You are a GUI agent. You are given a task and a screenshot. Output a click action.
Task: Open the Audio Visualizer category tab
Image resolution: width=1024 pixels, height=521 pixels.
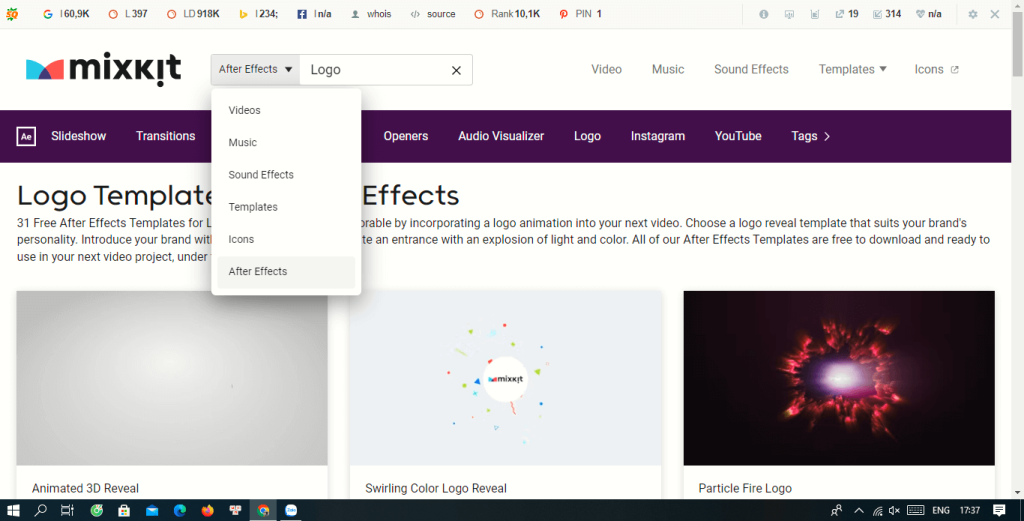501,136
